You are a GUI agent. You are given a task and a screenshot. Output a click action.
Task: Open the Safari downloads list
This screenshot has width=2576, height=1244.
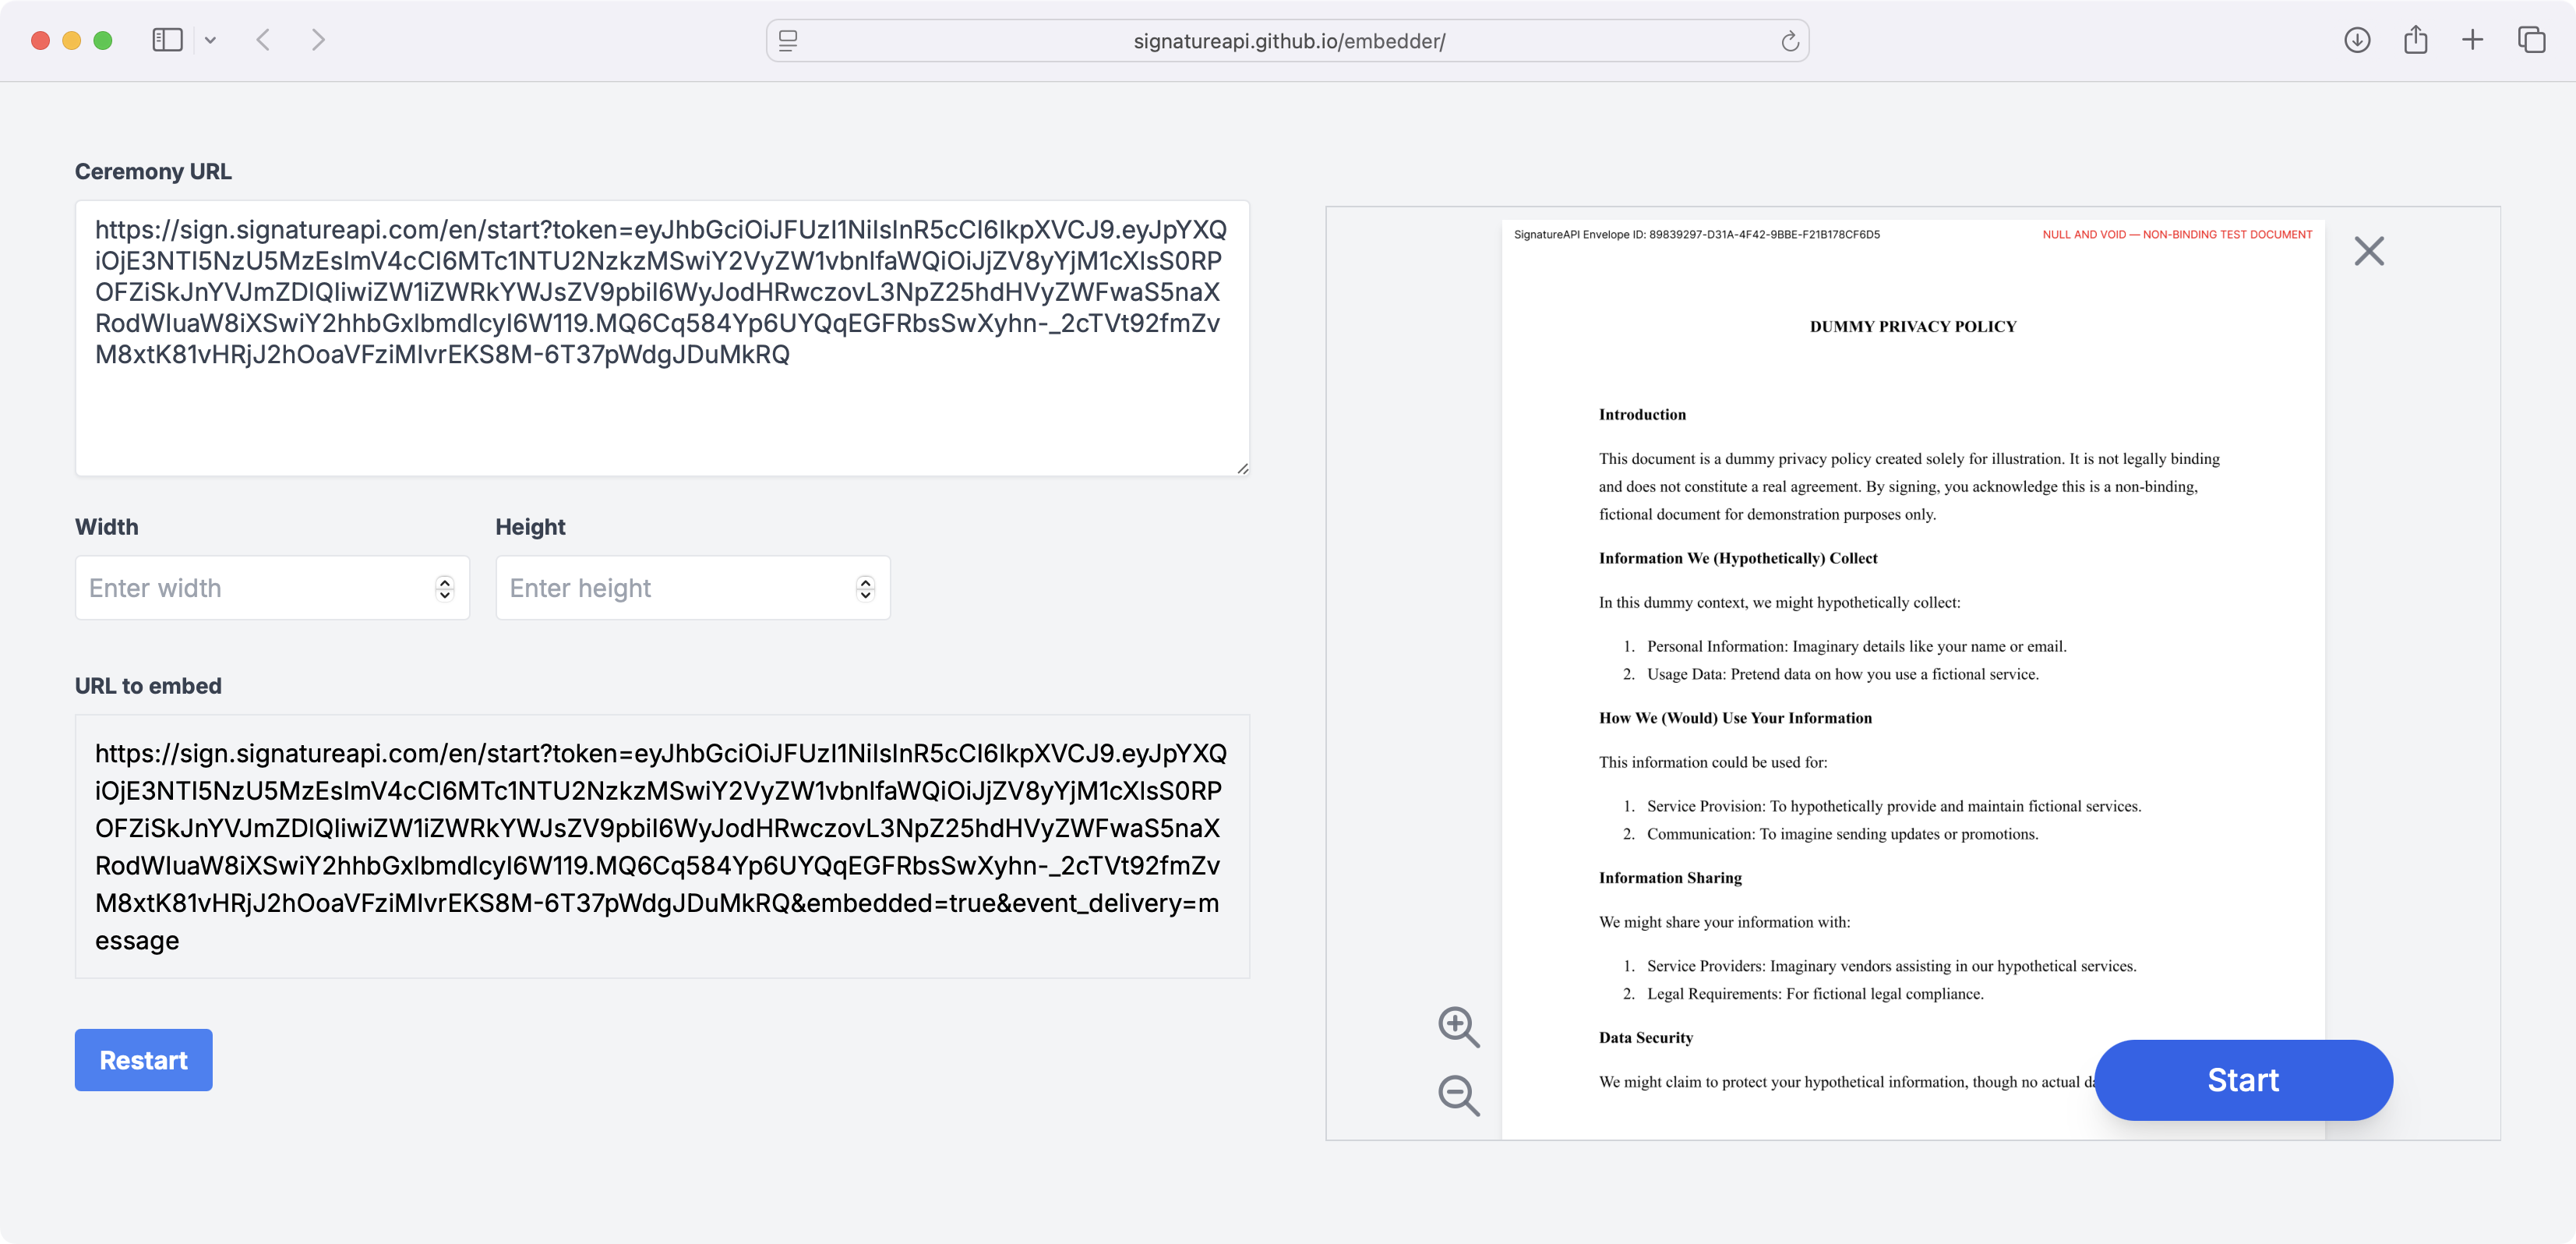[2357, 40]
